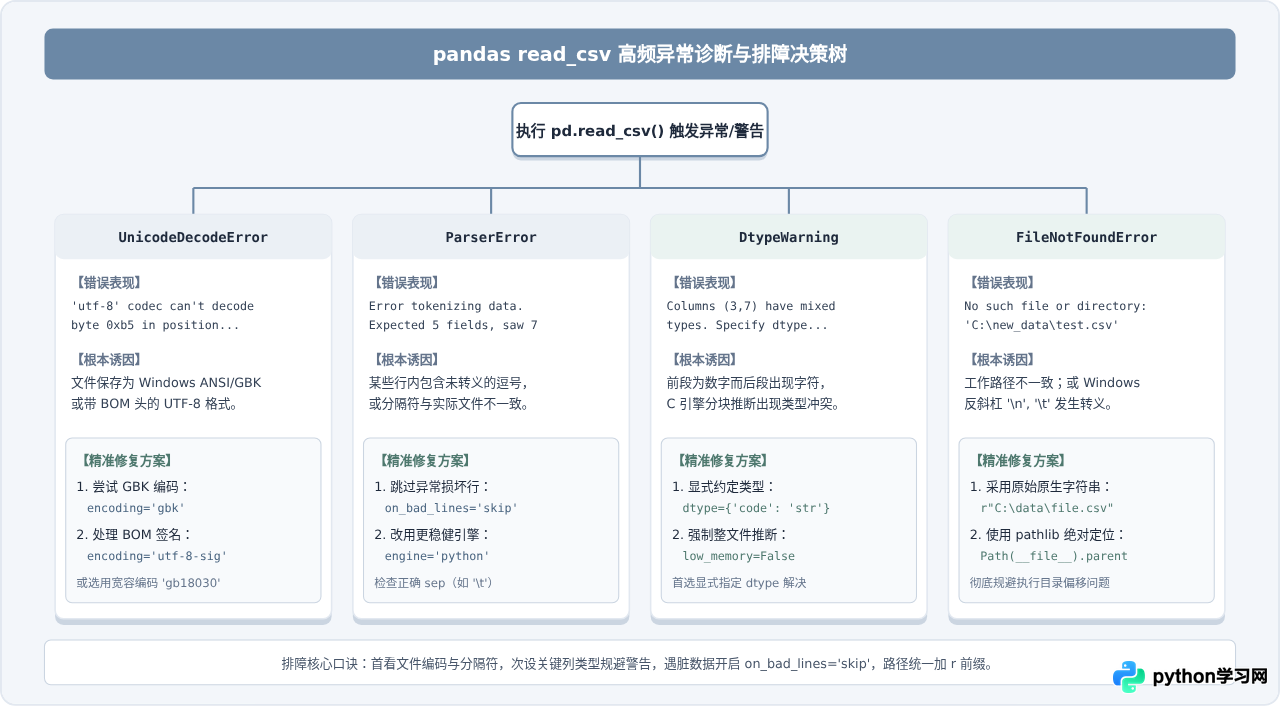Click the path 'C:\new_data\test.csv'
The image size is (1280, 706).
1041,325
